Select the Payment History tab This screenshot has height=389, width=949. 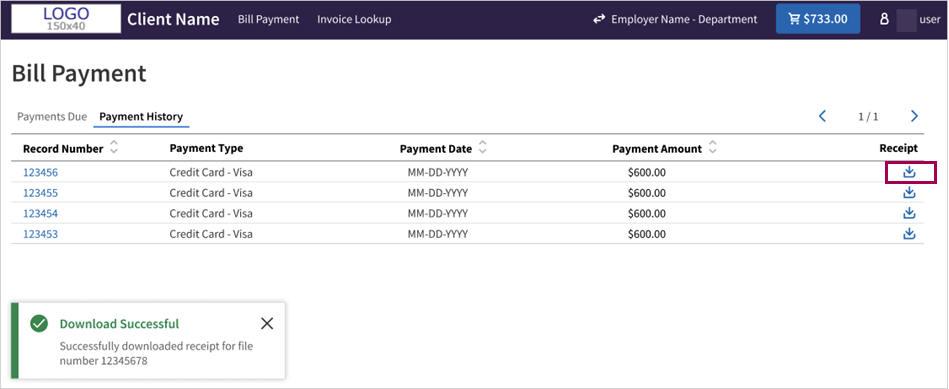(141, 117)
